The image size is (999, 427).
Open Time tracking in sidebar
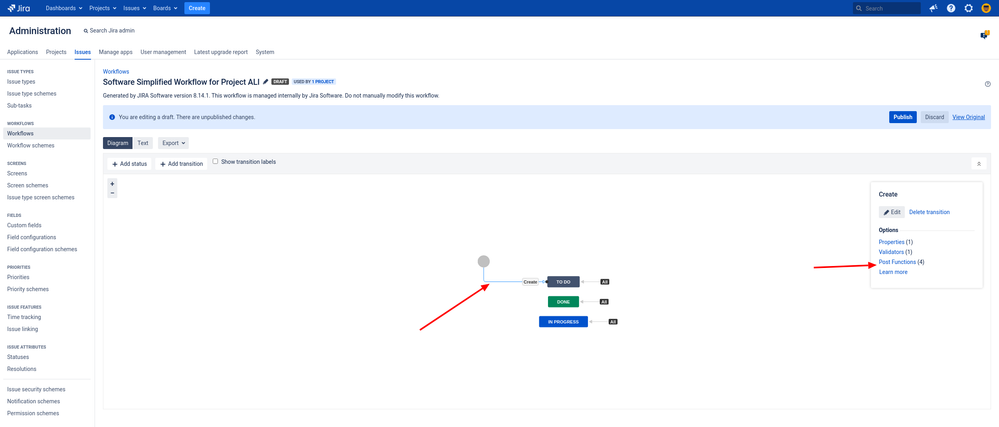coord(24,317)
